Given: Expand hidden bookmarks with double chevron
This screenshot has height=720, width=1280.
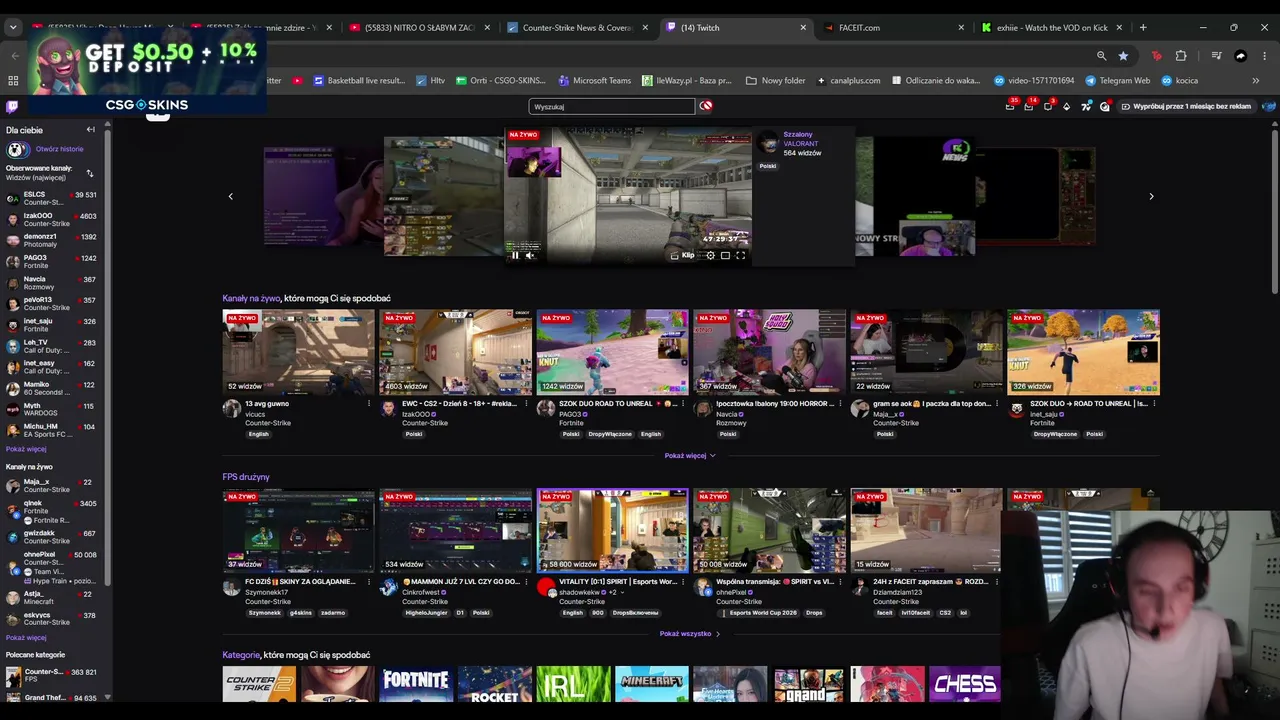Looking at the screenshot, I should point(1255,80).
